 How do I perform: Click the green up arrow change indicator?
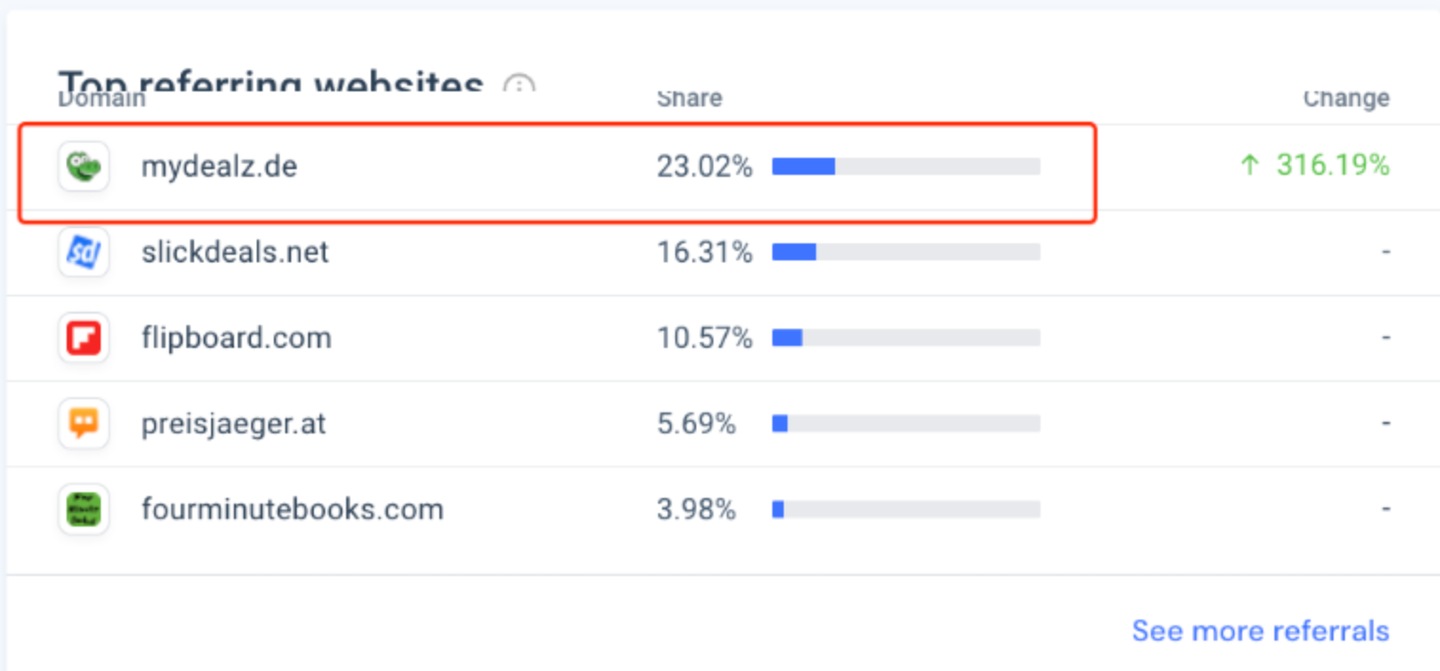[1249, 166]
